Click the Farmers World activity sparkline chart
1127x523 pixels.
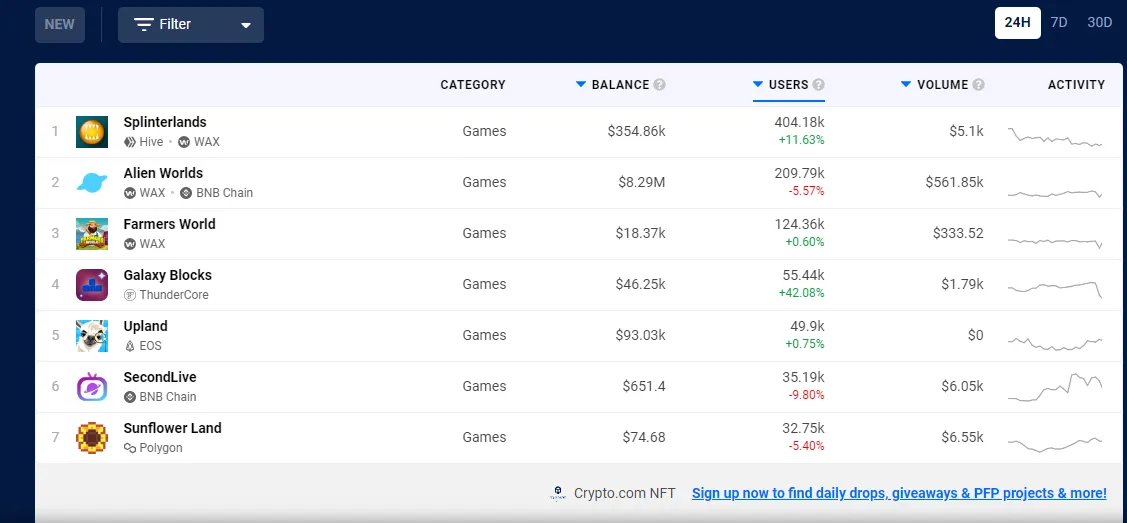tap(1055, 243)
